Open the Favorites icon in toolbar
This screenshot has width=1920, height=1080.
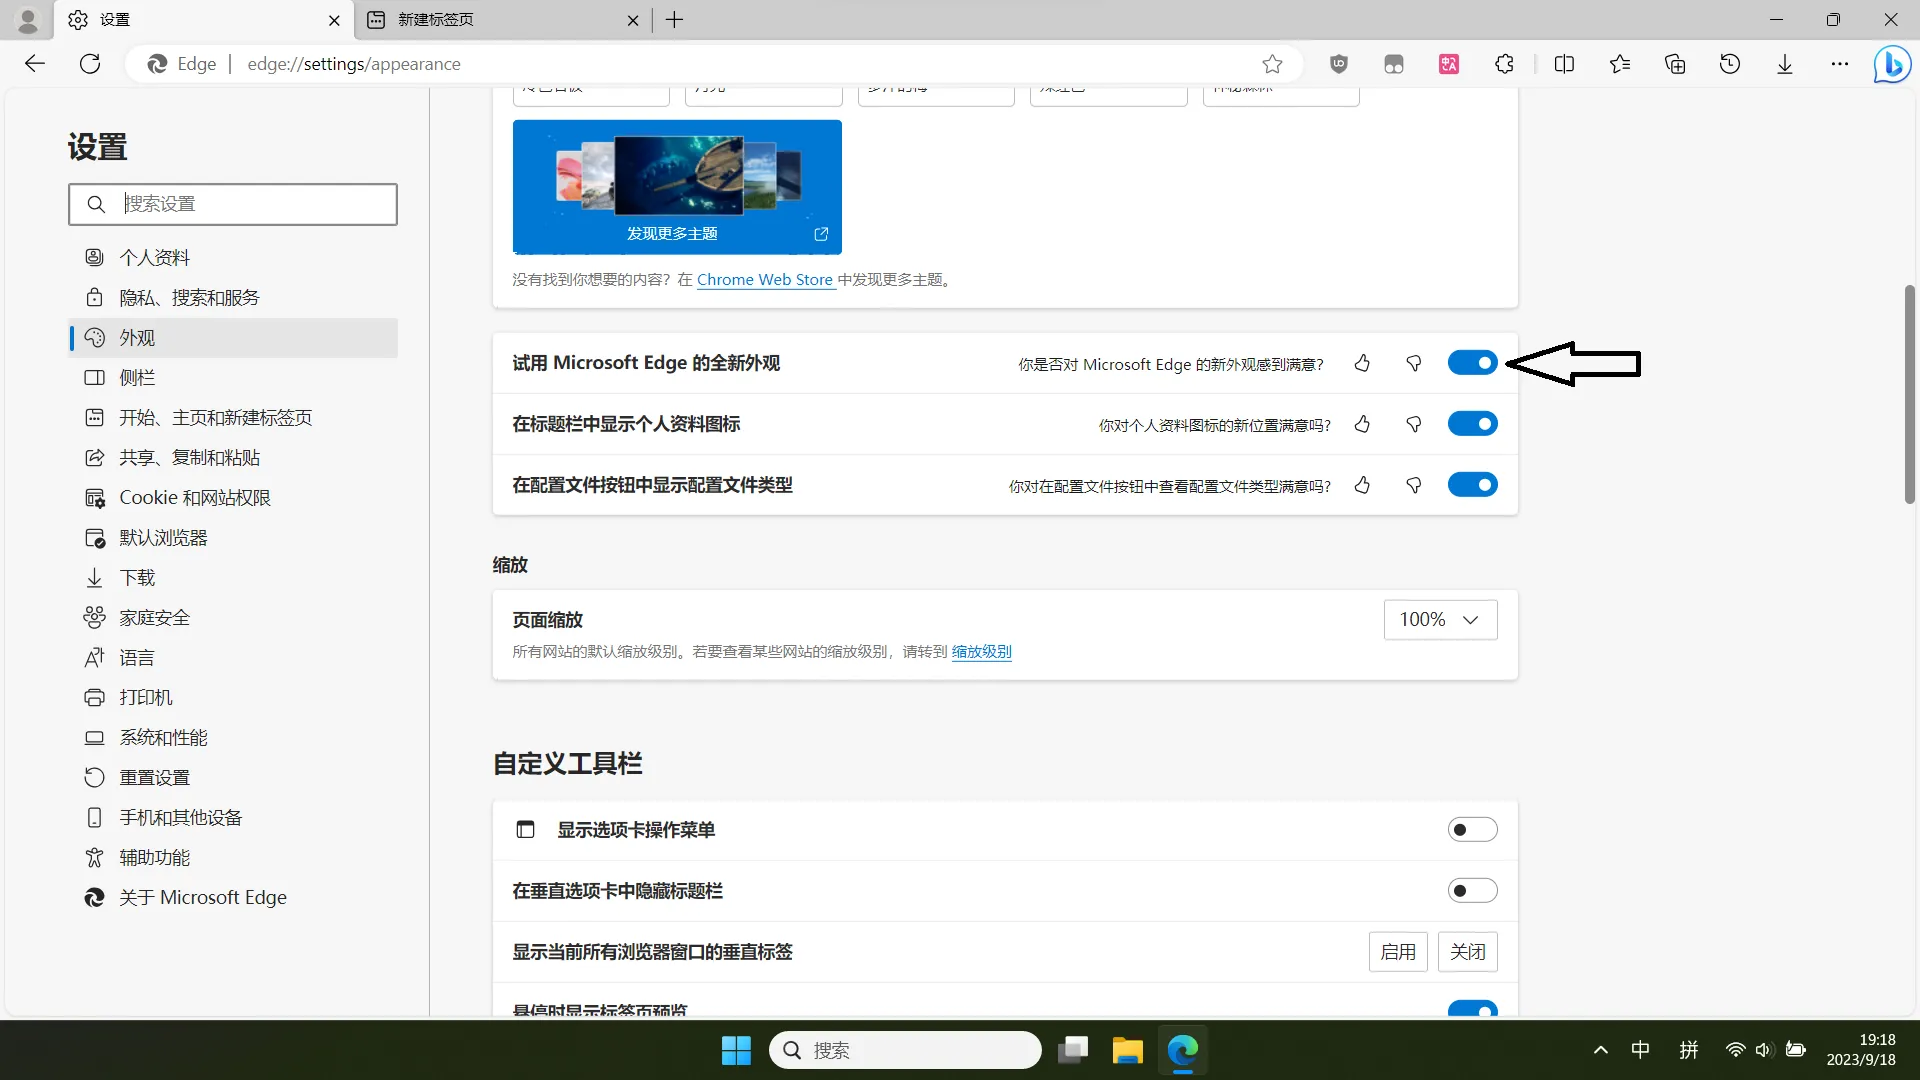pyautogui.click(x=1619, y=63)
